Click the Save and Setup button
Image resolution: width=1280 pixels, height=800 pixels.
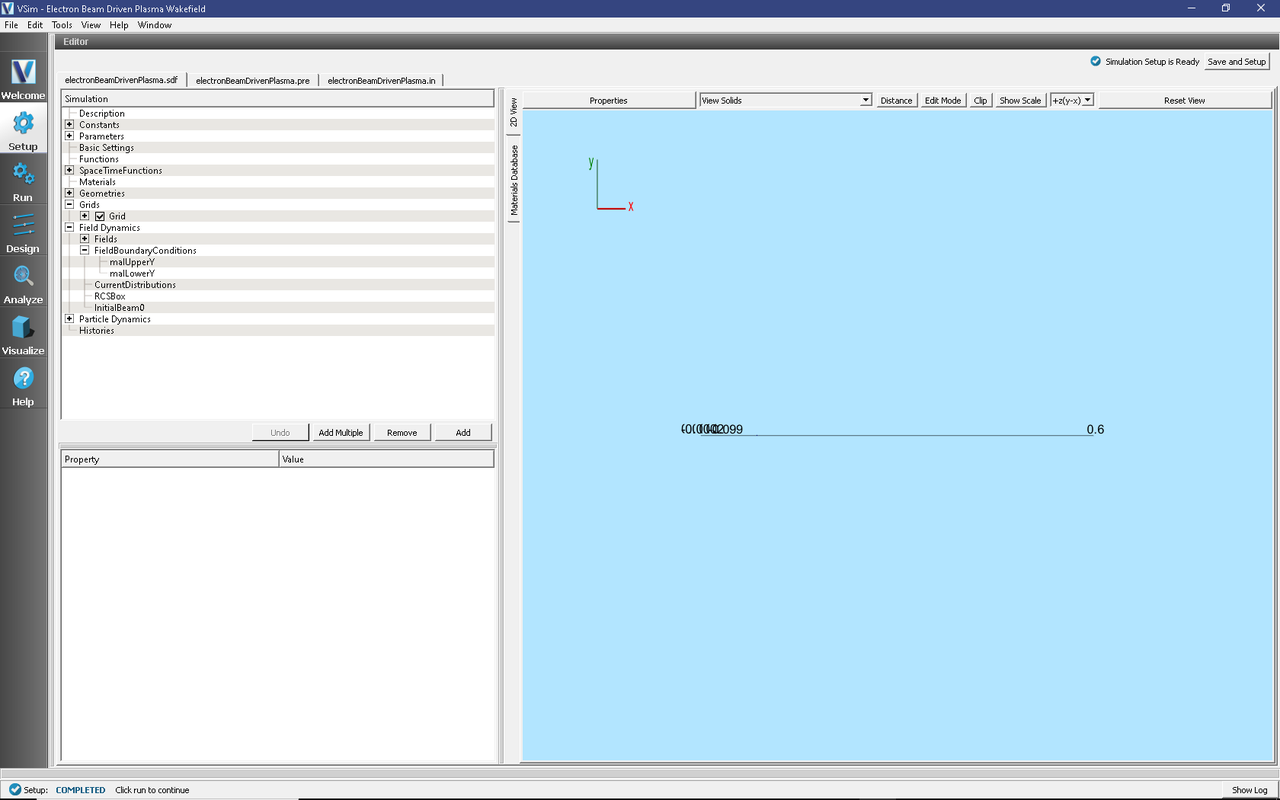1236,62
